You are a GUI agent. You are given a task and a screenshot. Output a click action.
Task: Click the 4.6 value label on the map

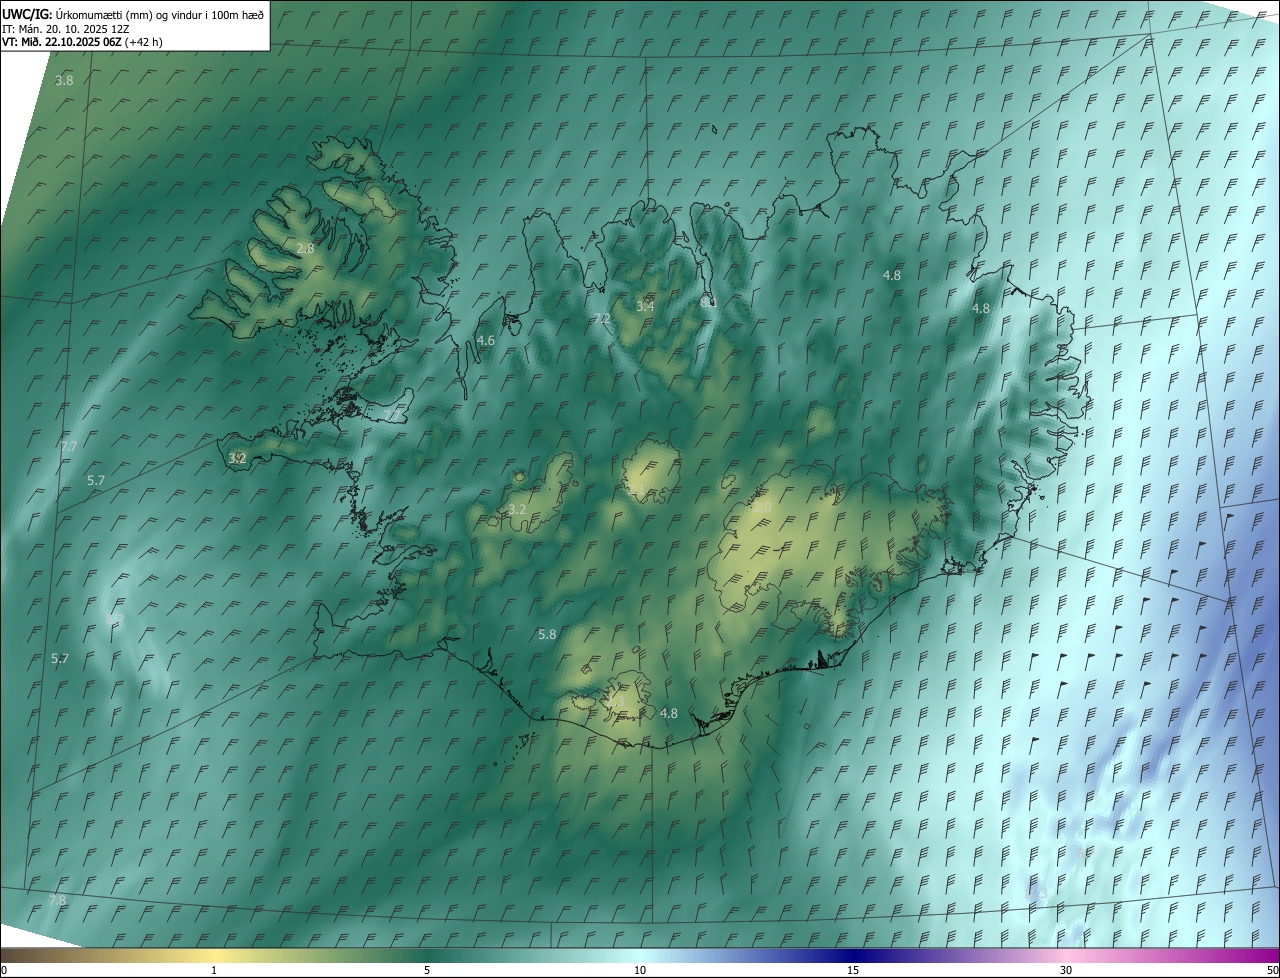(485, 341)
